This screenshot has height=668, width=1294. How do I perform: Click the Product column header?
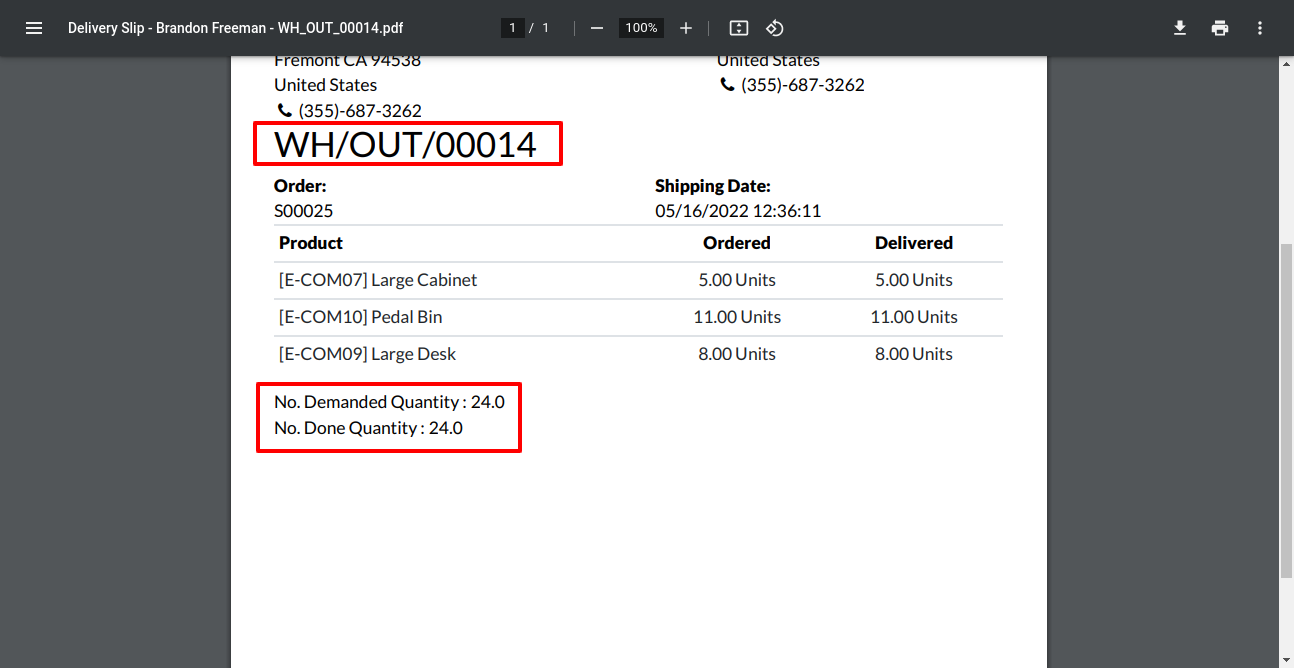coord(311,243)
